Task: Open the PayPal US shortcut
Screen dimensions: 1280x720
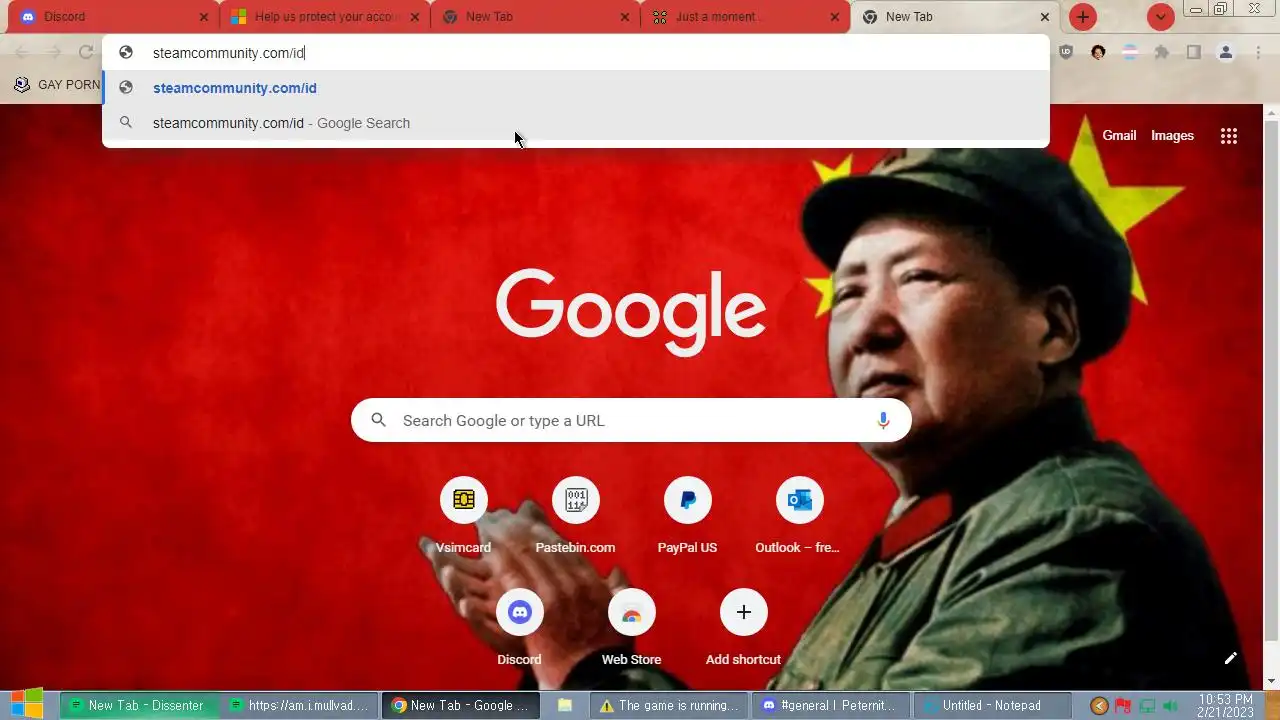Action: (x=687, y=517)
